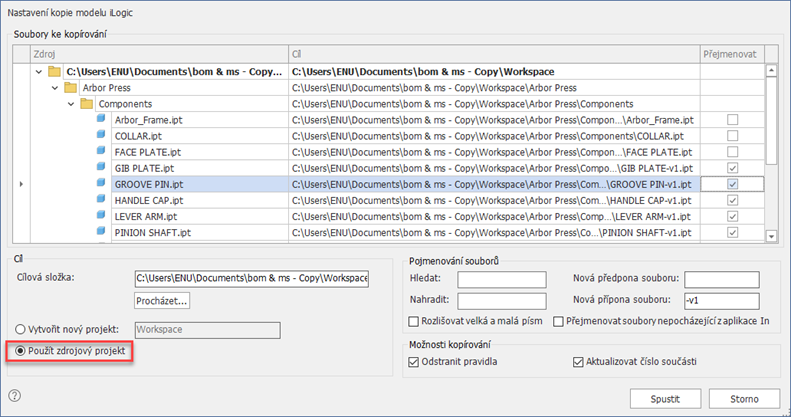Image resolution: width=791 pixels, height=417 pixels.
Task: Click the HANDLE CAP.ipt part icon
Action: click(101, 200)
